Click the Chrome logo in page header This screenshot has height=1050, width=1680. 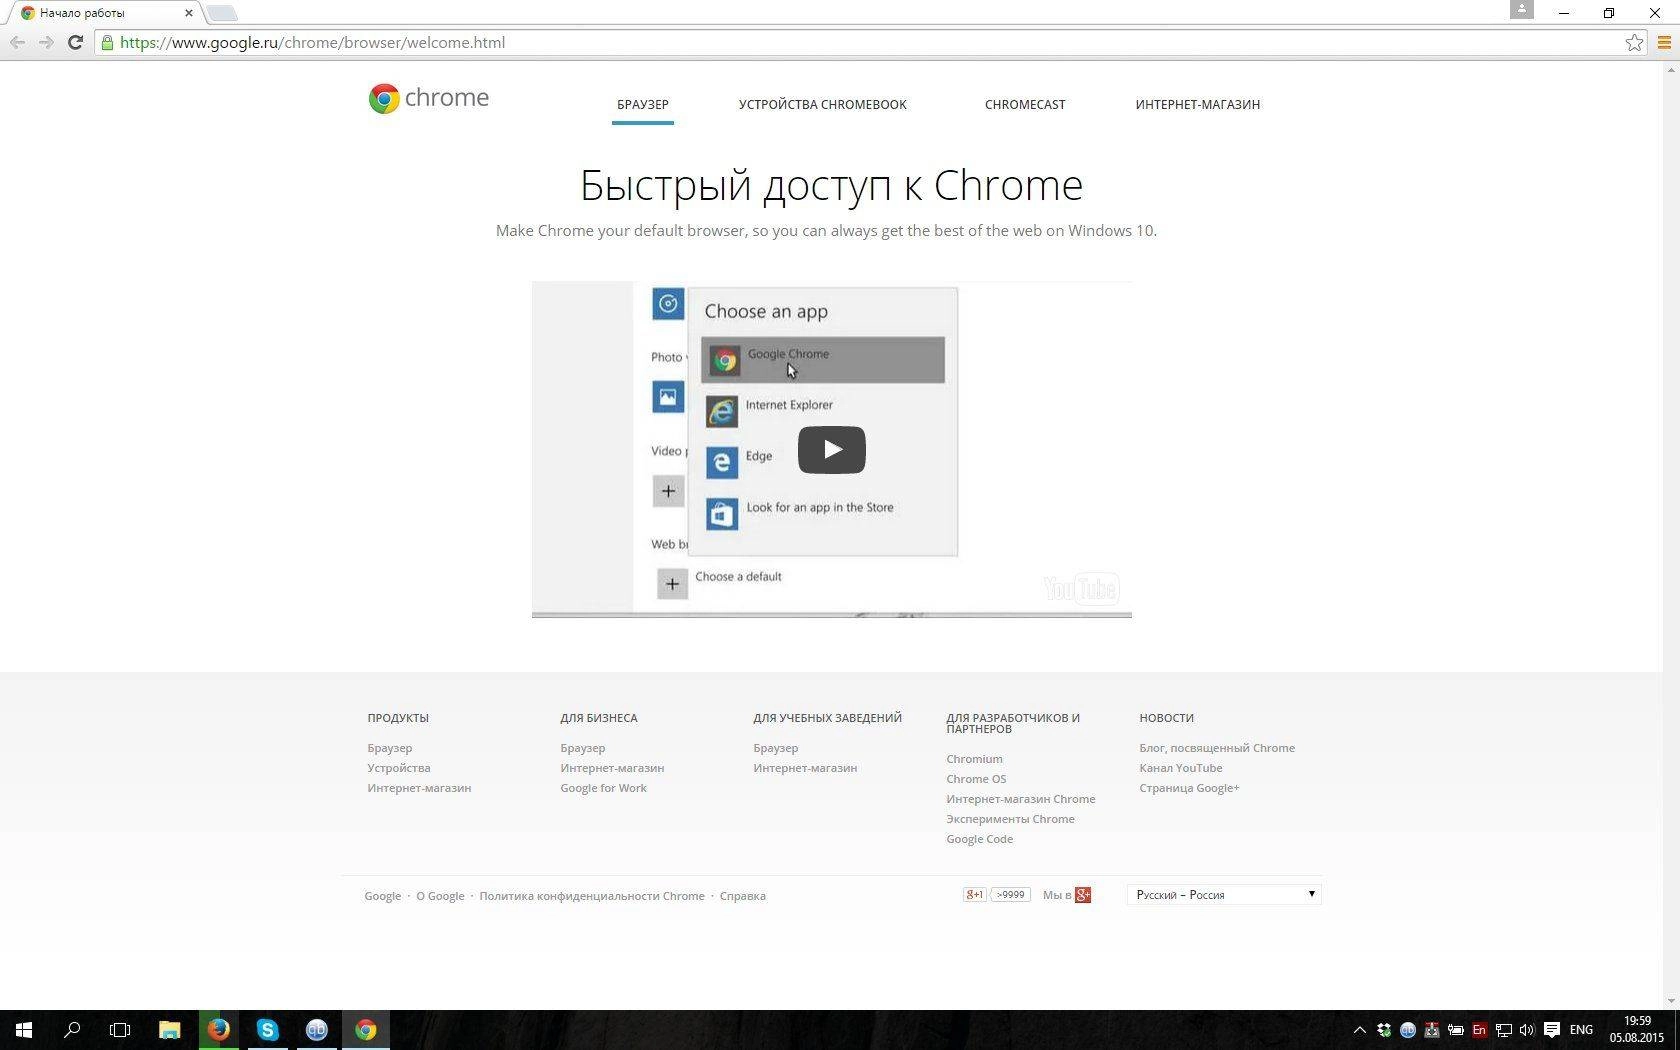coord(428,98)
